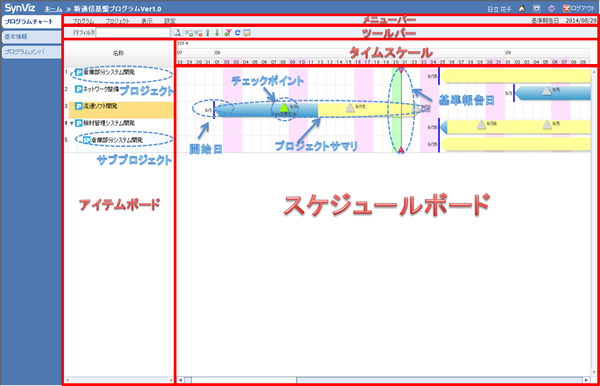
Task: Click the home icon in top header
Action: [x=522, y=8]
